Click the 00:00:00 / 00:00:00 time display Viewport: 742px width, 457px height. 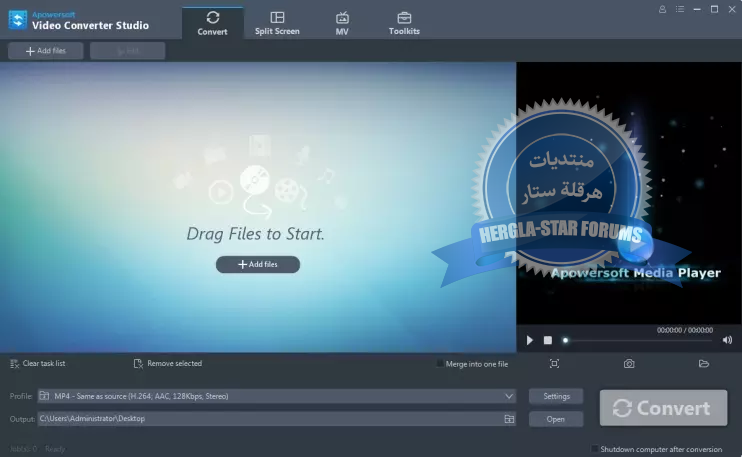(685, 330)
